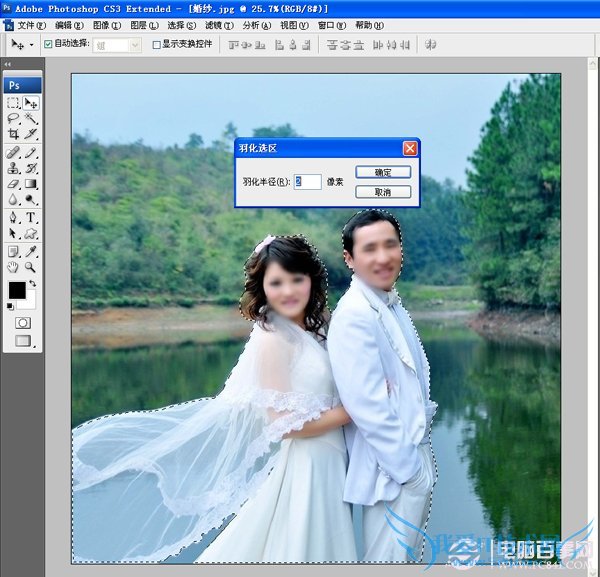The image size is (600, 577).
Task: Select the Clone Stamp tool
Action: (14, 168)
